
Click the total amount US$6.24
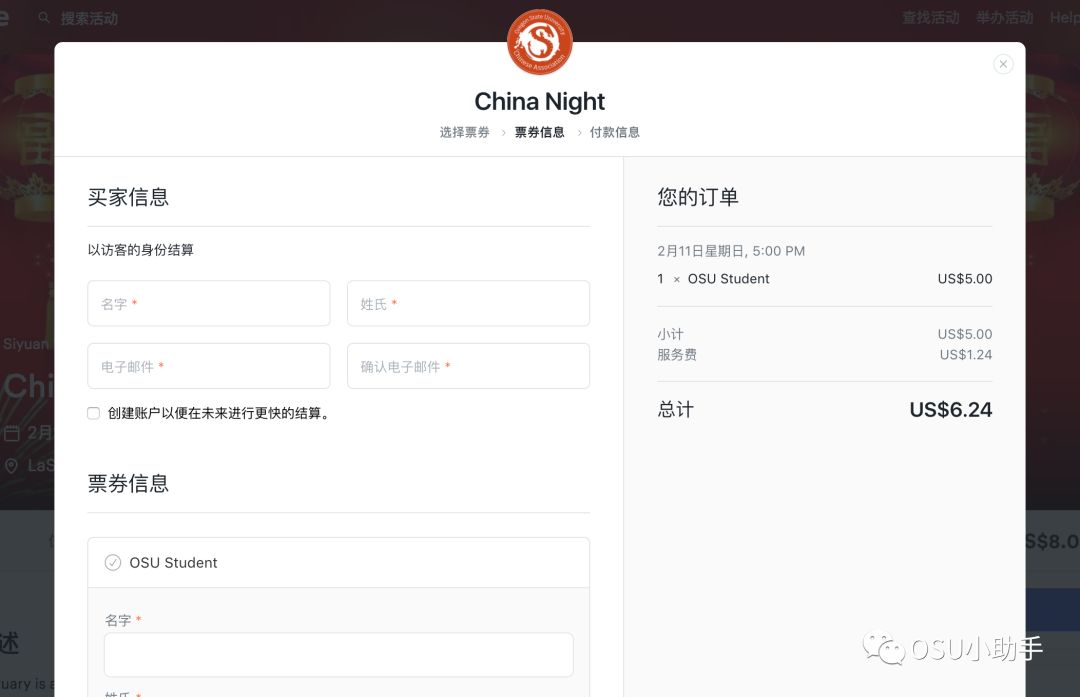click(x=951, y=410)
